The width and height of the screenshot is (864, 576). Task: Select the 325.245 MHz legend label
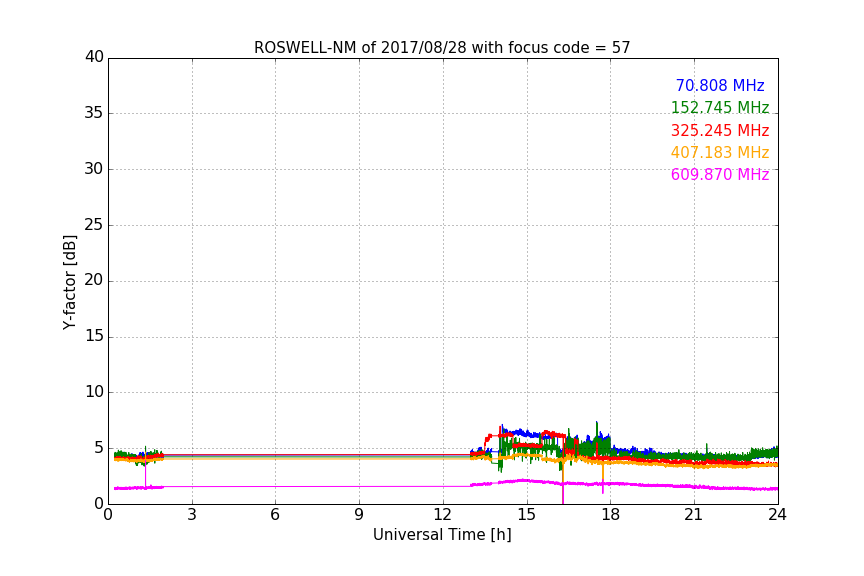tap(720, 130)
